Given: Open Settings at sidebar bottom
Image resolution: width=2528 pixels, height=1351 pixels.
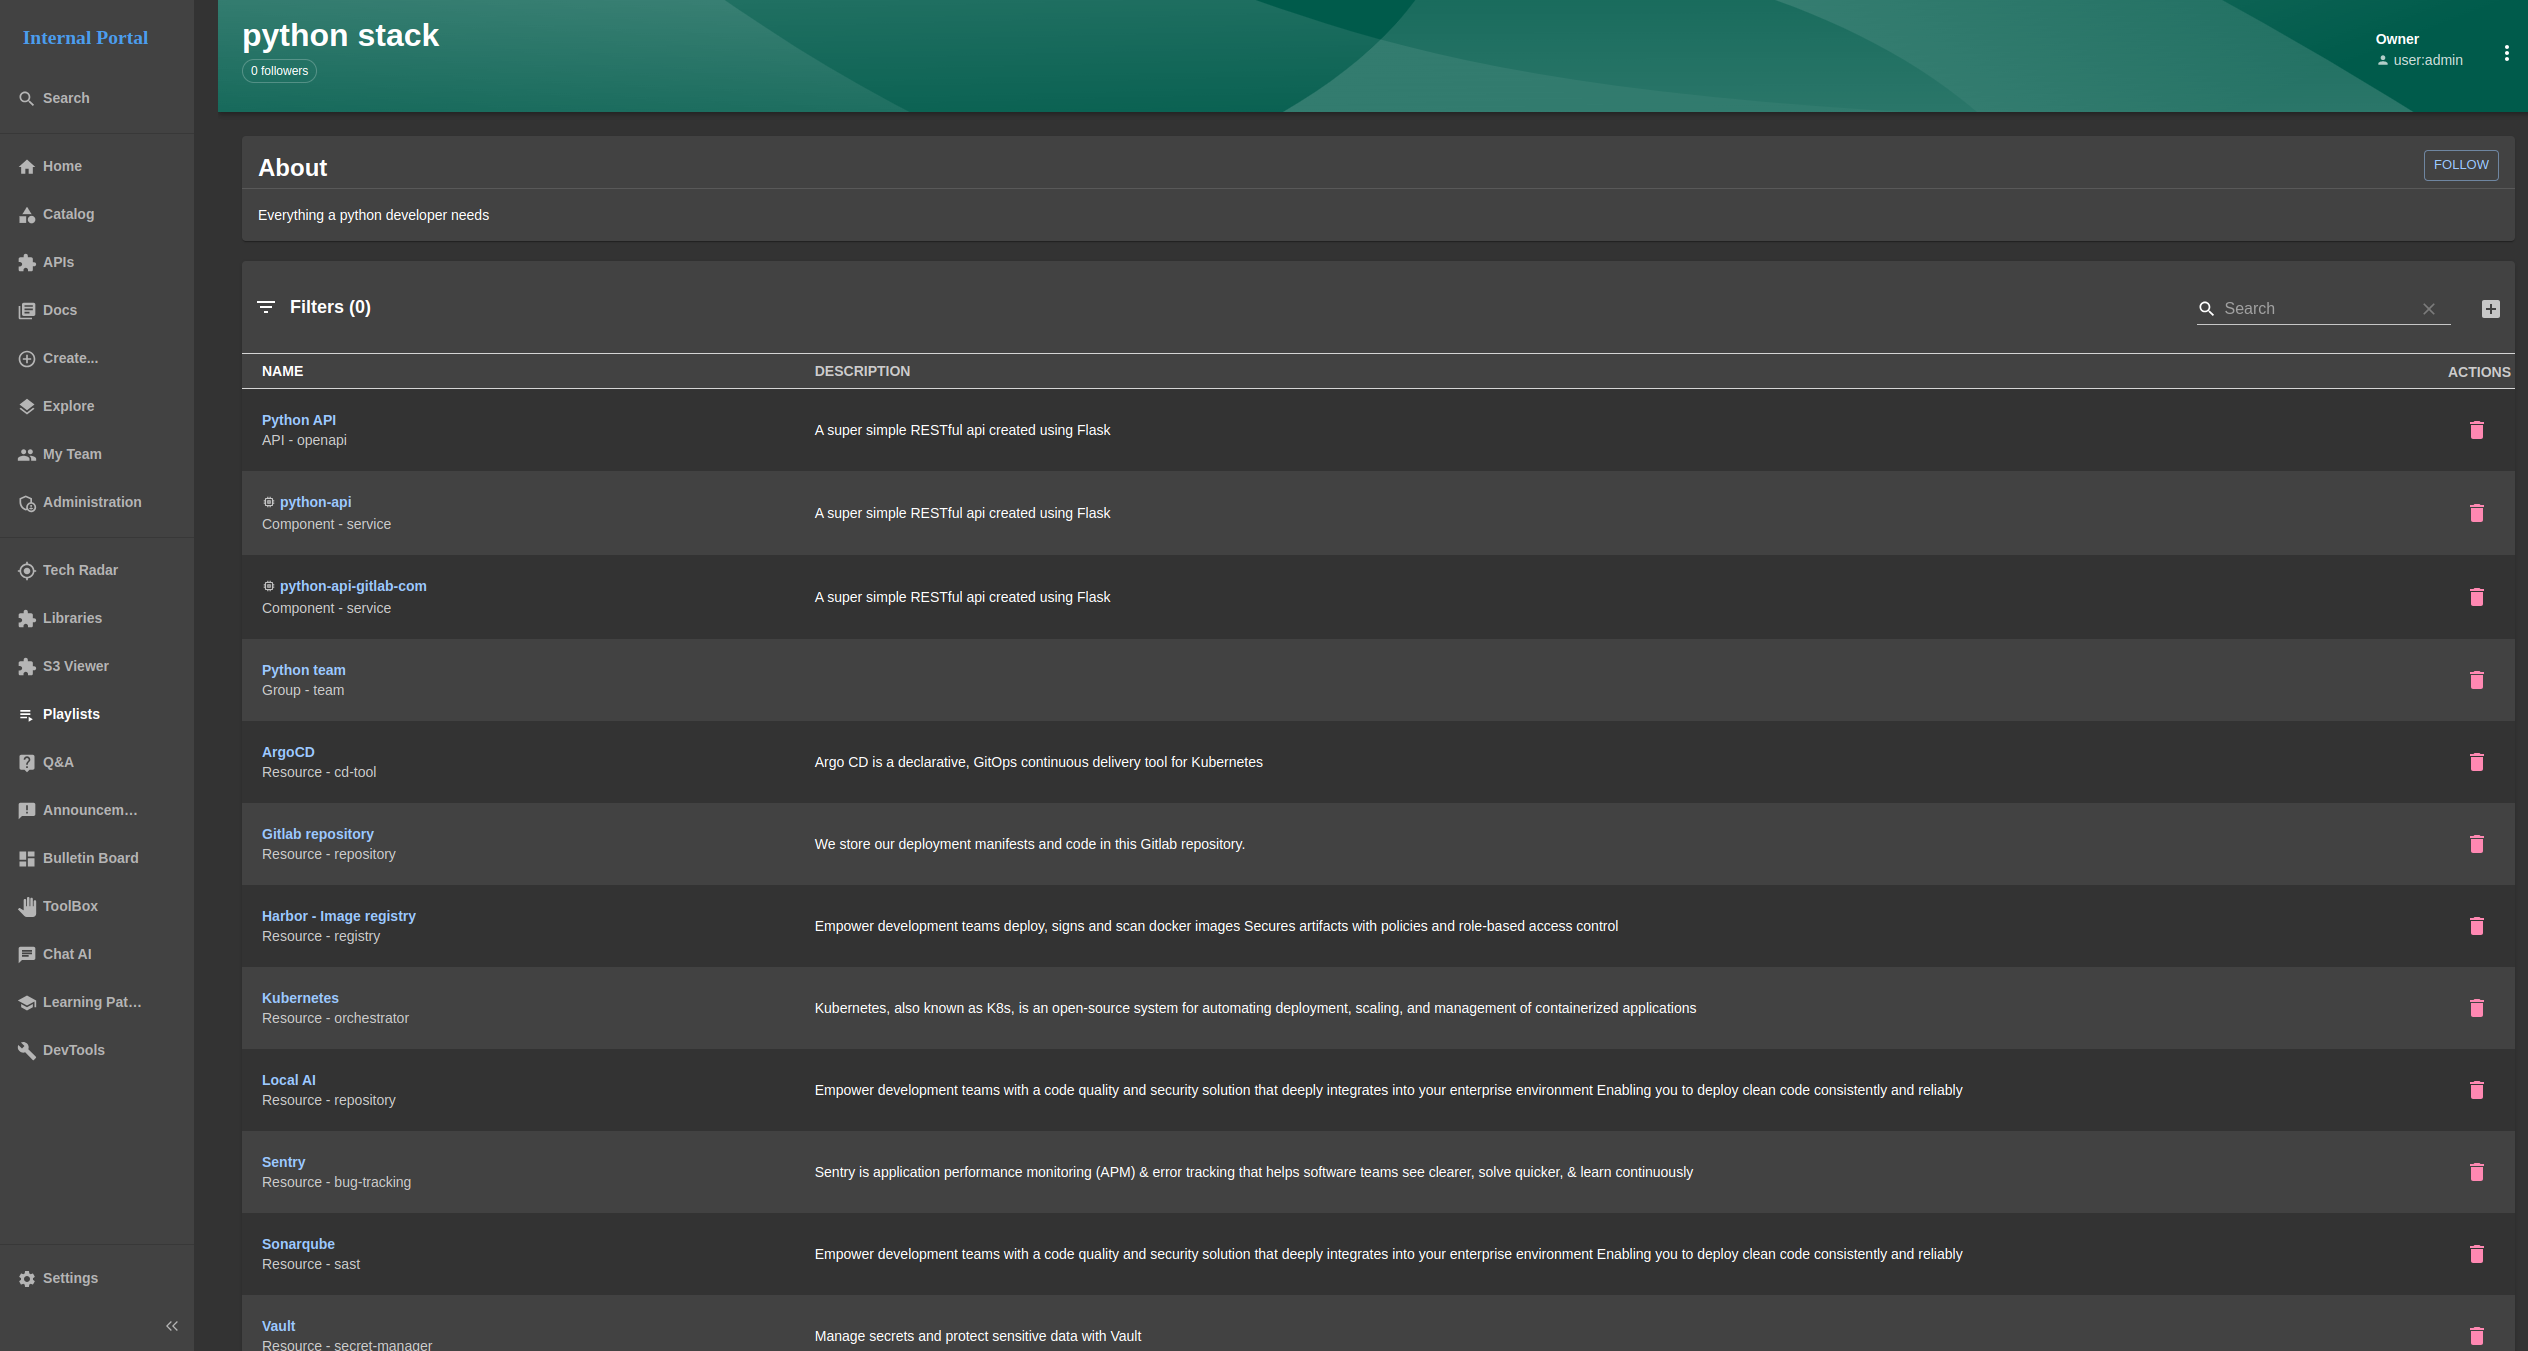Looking at the screenshot, I should tap(70, 1278).
